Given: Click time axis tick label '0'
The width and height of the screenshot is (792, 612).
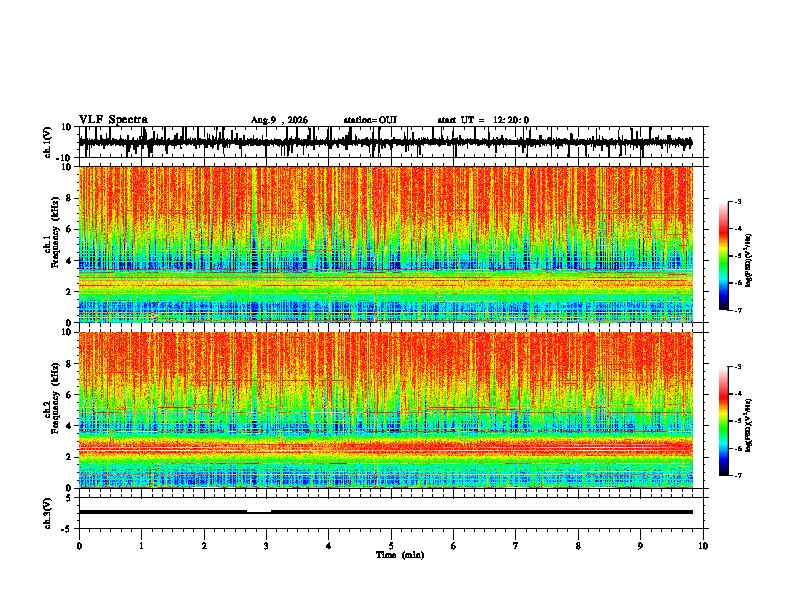Looking at the screenshot, I should point(79,546).
